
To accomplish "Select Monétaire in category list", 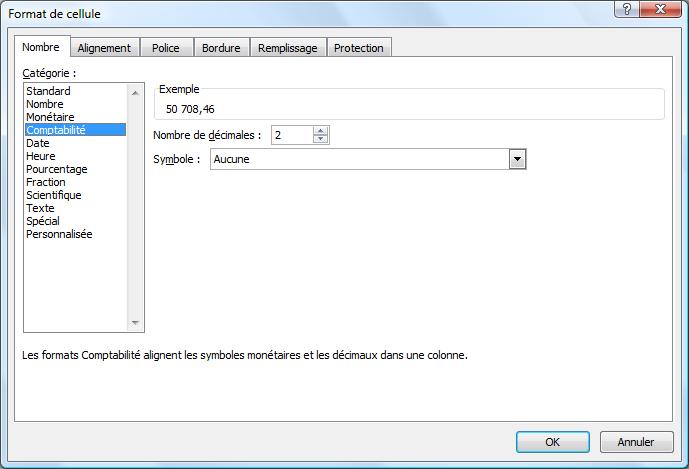I will click(x=50, y=117).
